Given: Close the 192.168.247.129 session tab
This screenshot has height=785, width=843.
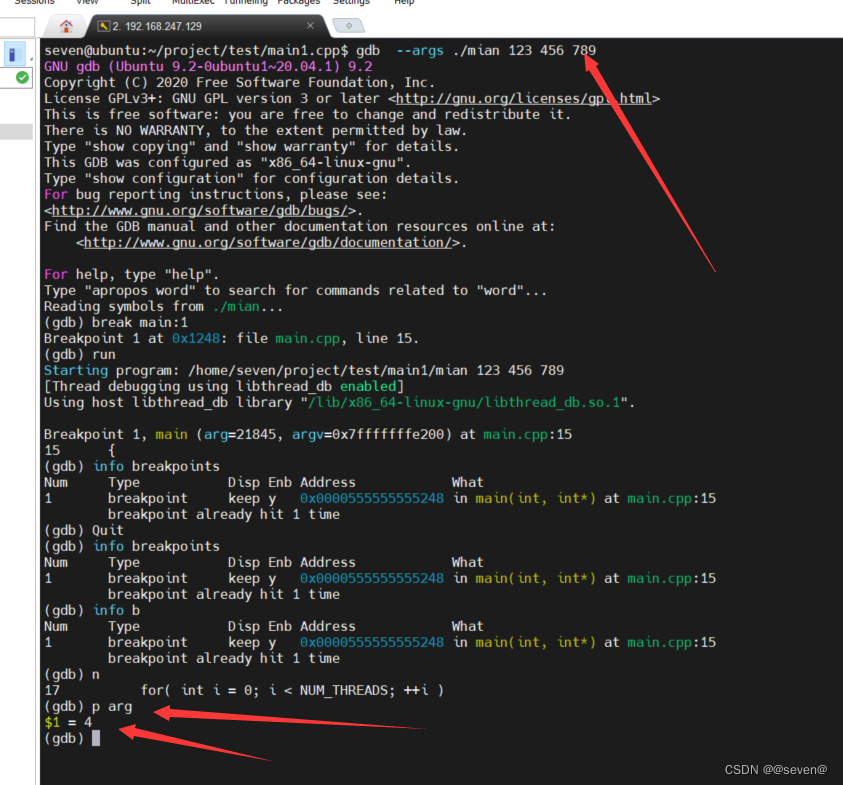Looking at the screenshot, I should (x=310, y=25).
